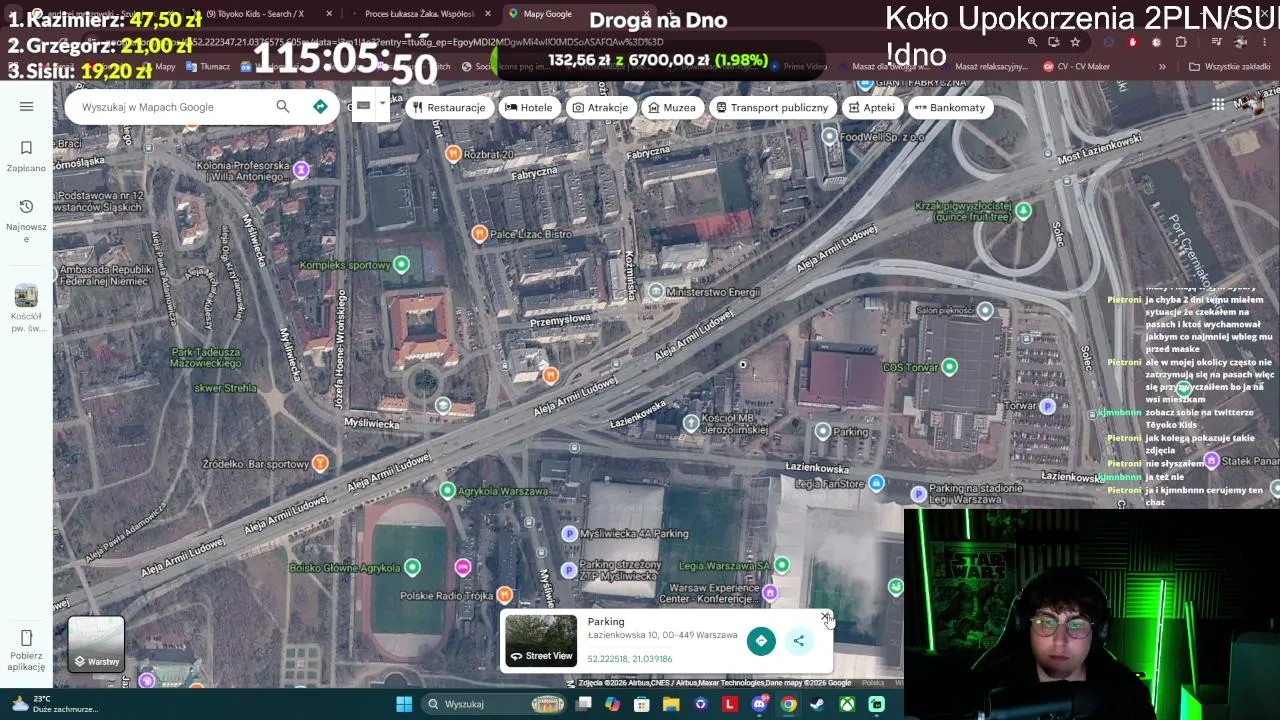This screenshot has height=720, width=1280.
Task: Select the Kompleks sportowy map pin
Action: [x=401, y=265]
